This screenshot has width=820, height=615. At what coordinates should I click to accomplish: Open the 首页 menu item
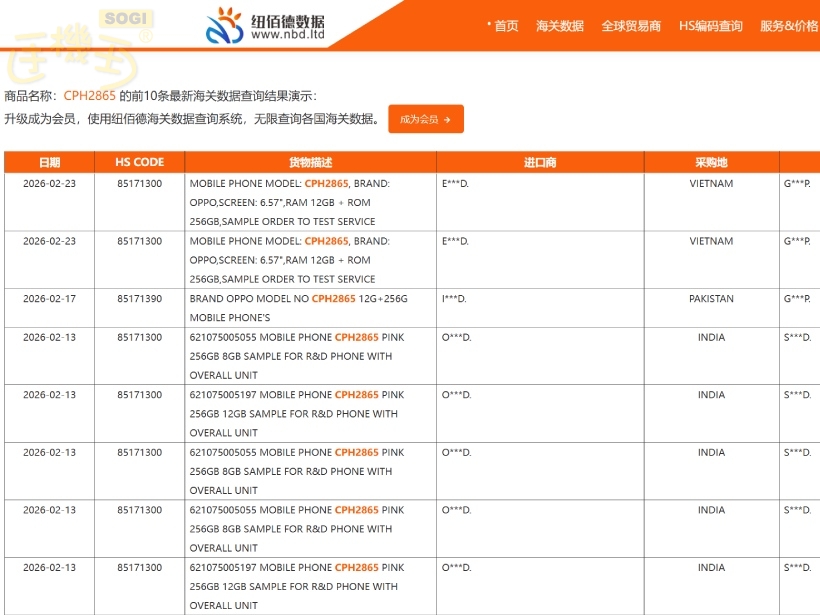point(506,26)
